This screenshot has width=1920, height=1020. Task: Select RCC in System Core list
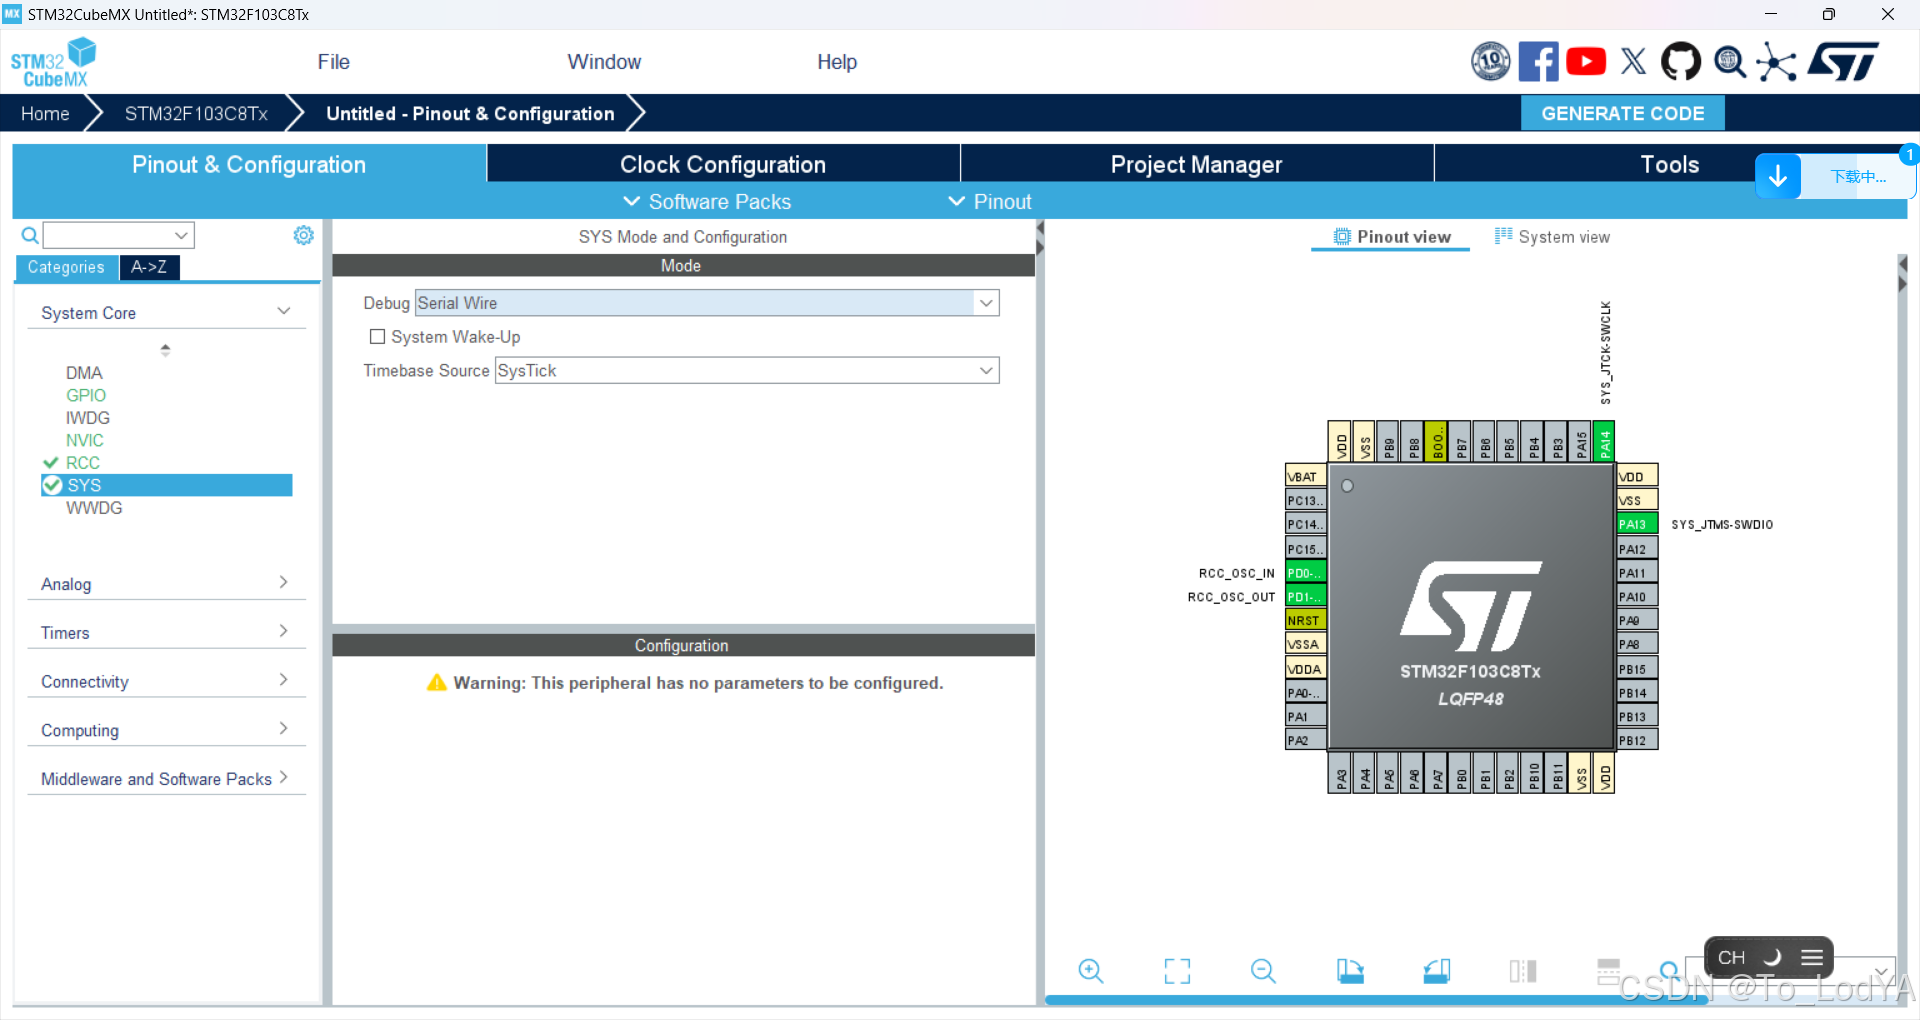(x=83, y=463)
